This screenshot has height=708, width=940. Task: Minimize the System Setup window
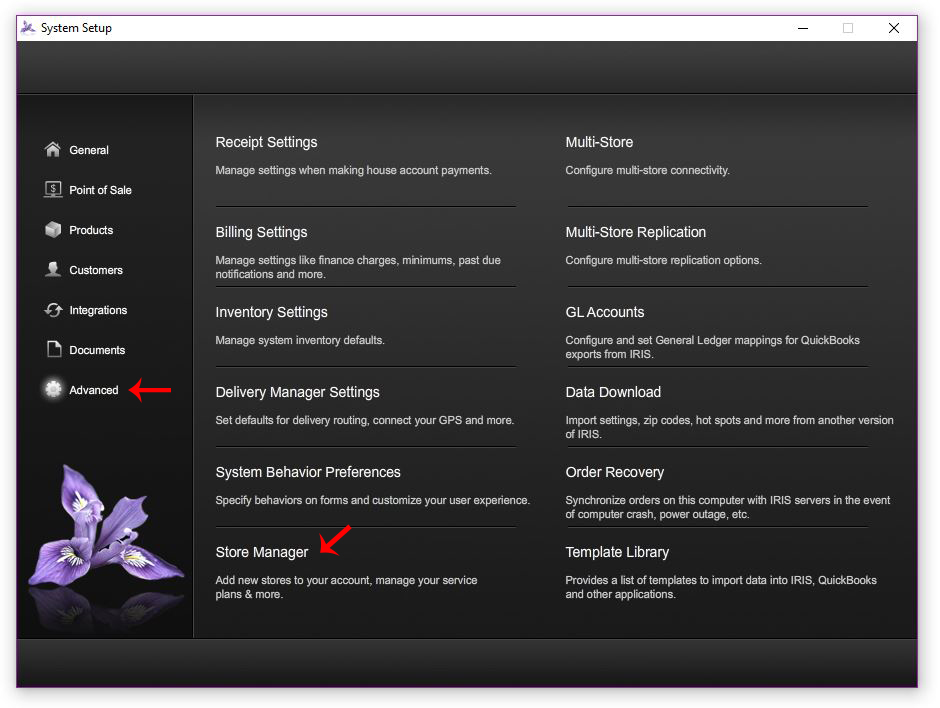tap(803, 28)
